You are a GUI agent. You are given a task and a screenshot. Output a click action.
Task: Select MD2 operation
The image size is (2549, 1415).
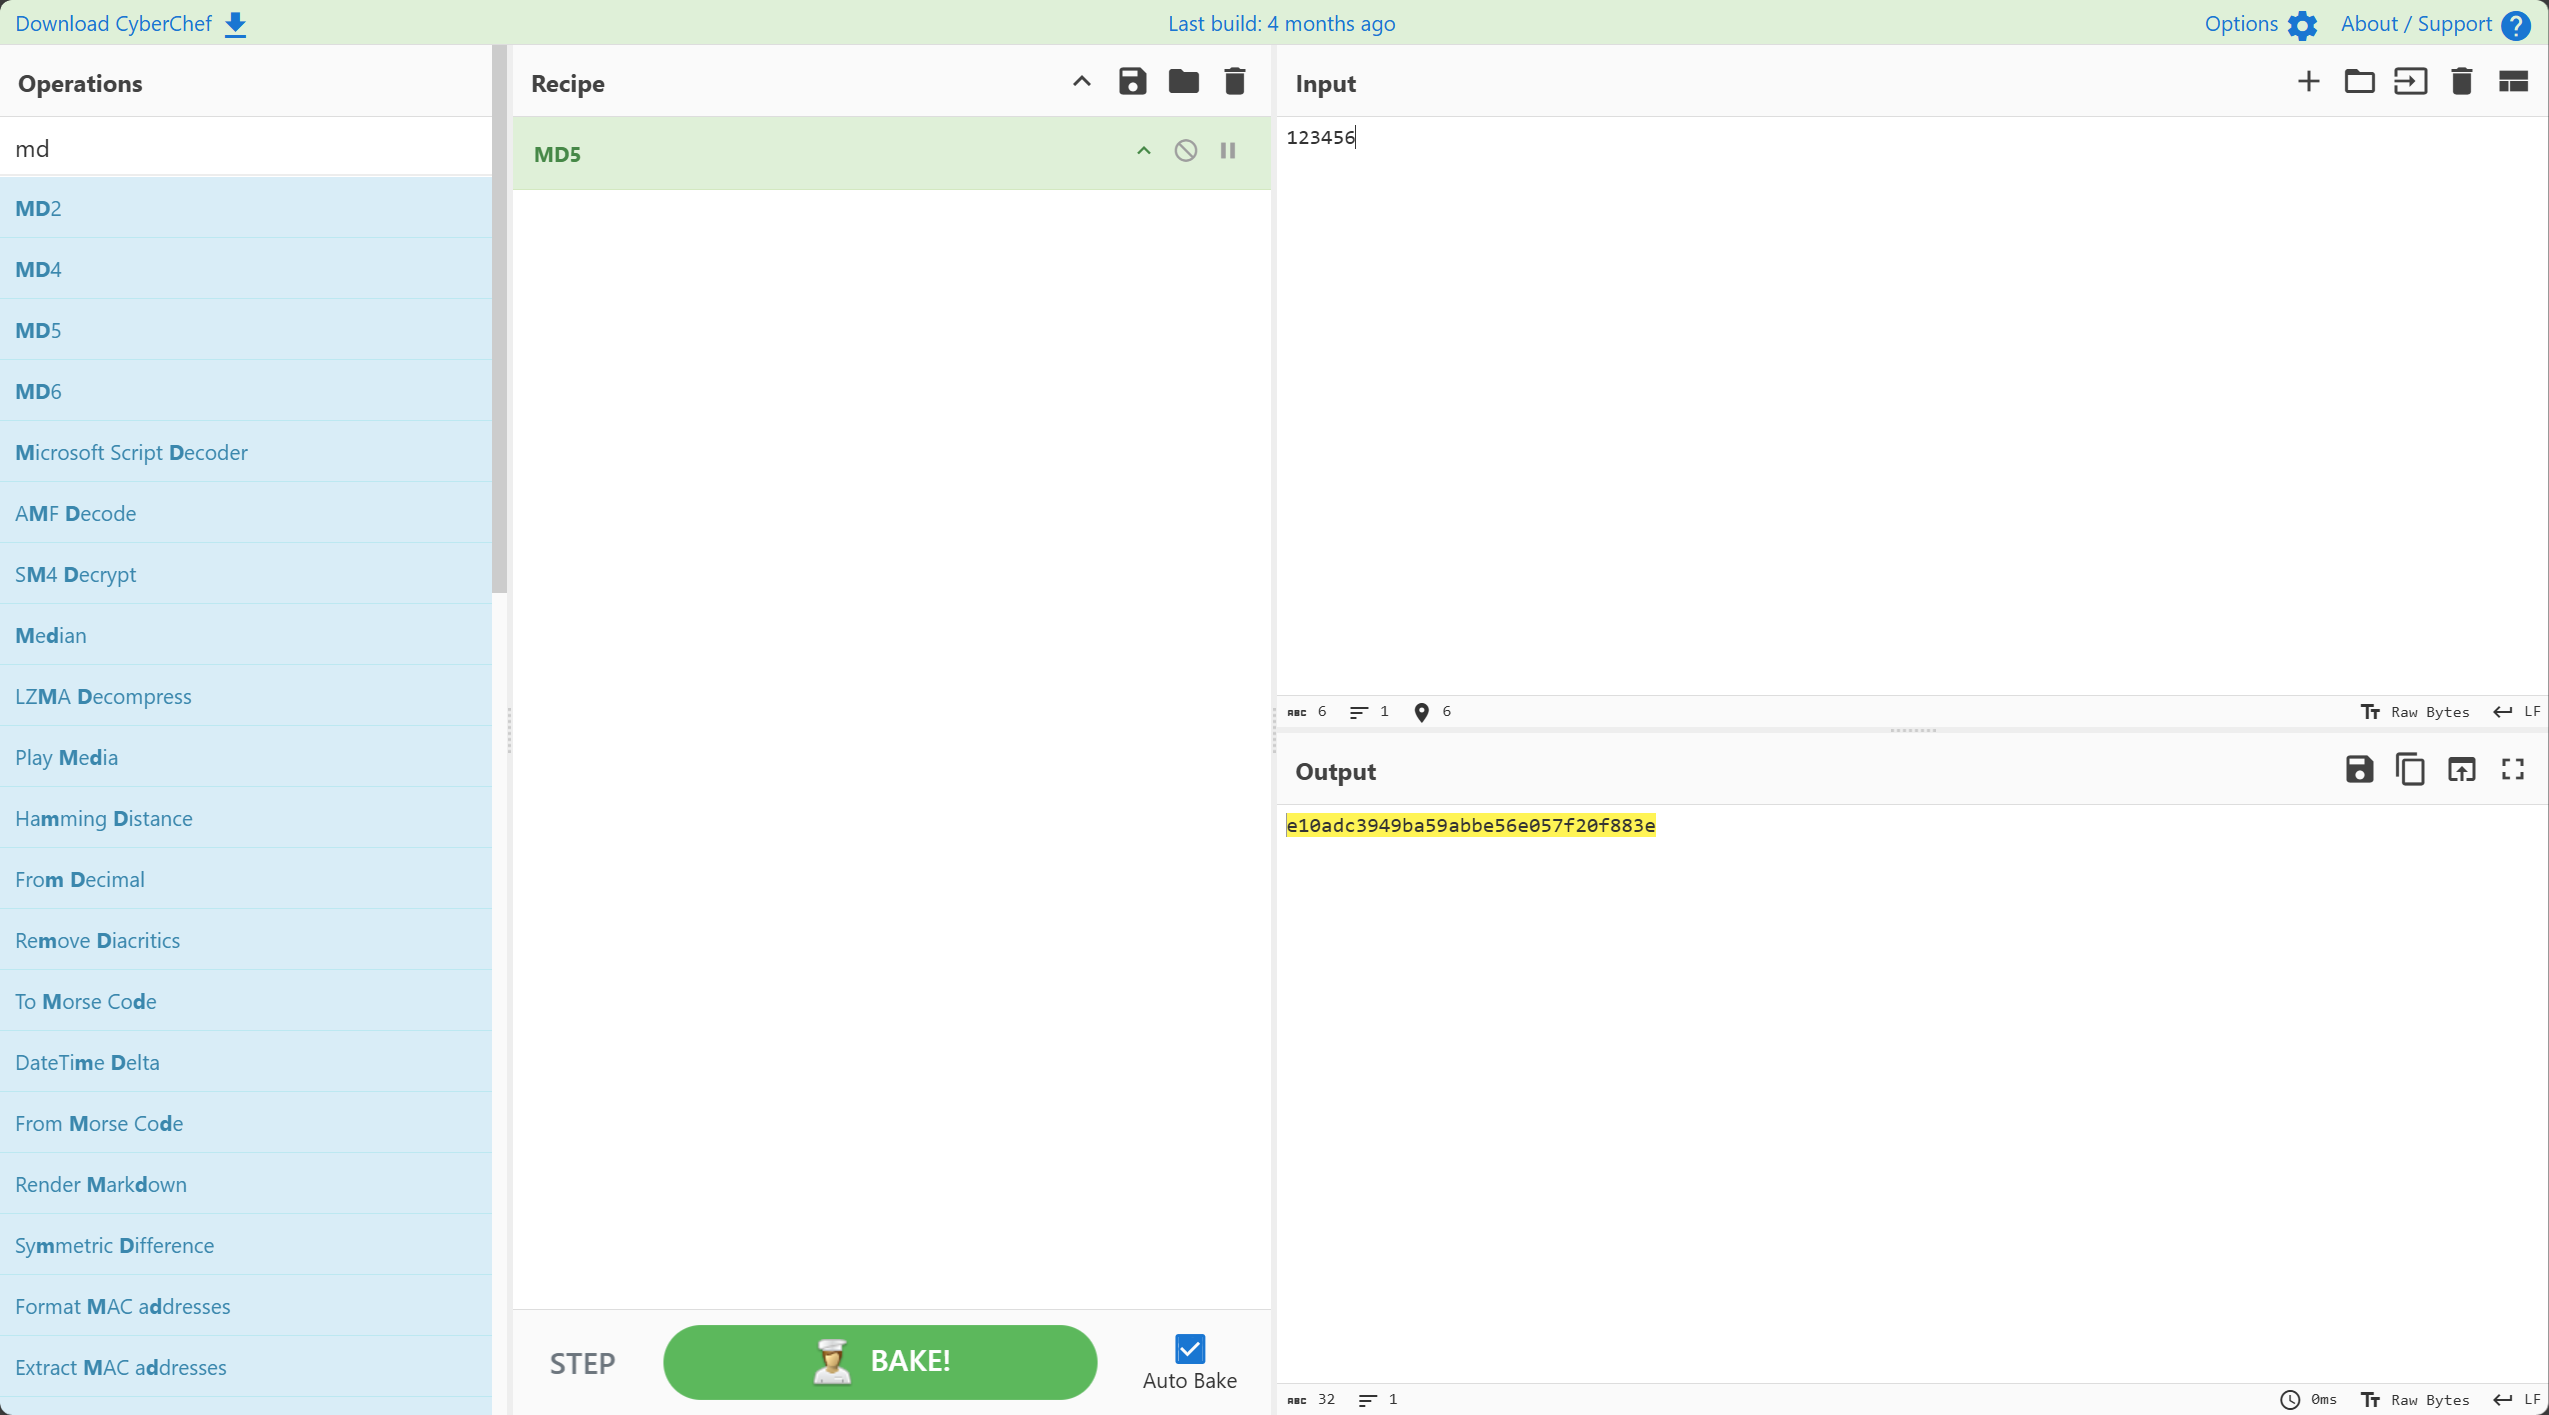[x=246, y=208]
